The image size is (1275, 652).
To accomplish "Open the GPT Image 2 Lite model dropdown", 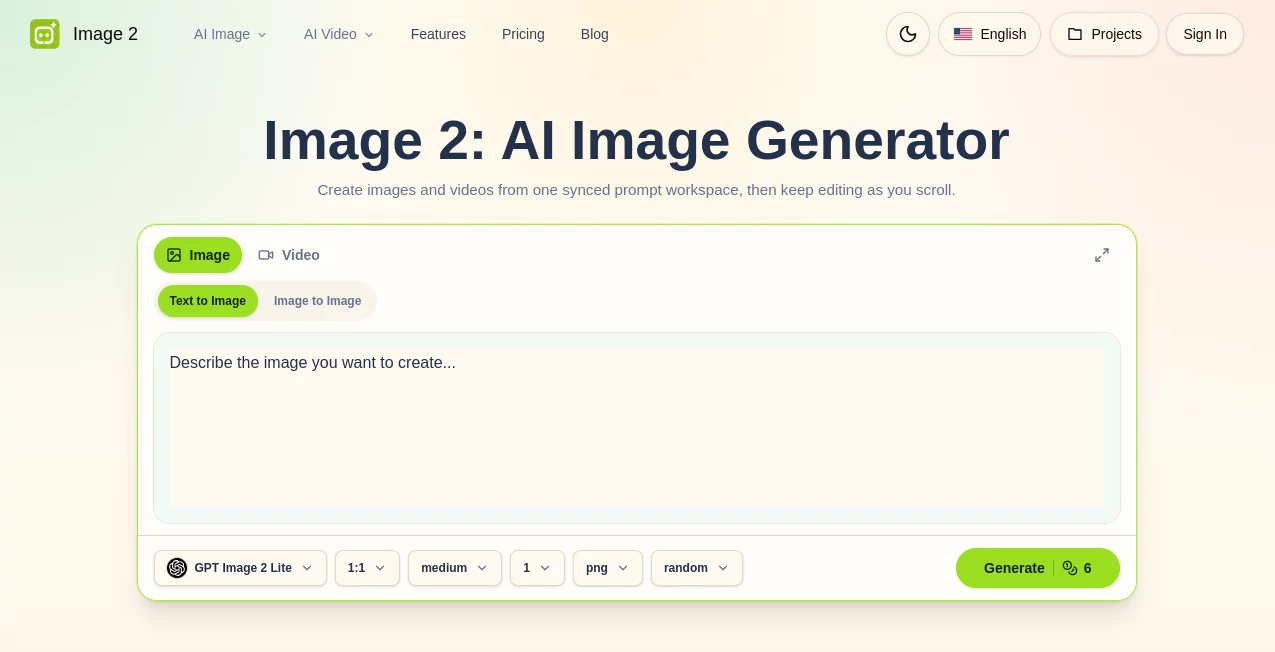I will [240, 568].
